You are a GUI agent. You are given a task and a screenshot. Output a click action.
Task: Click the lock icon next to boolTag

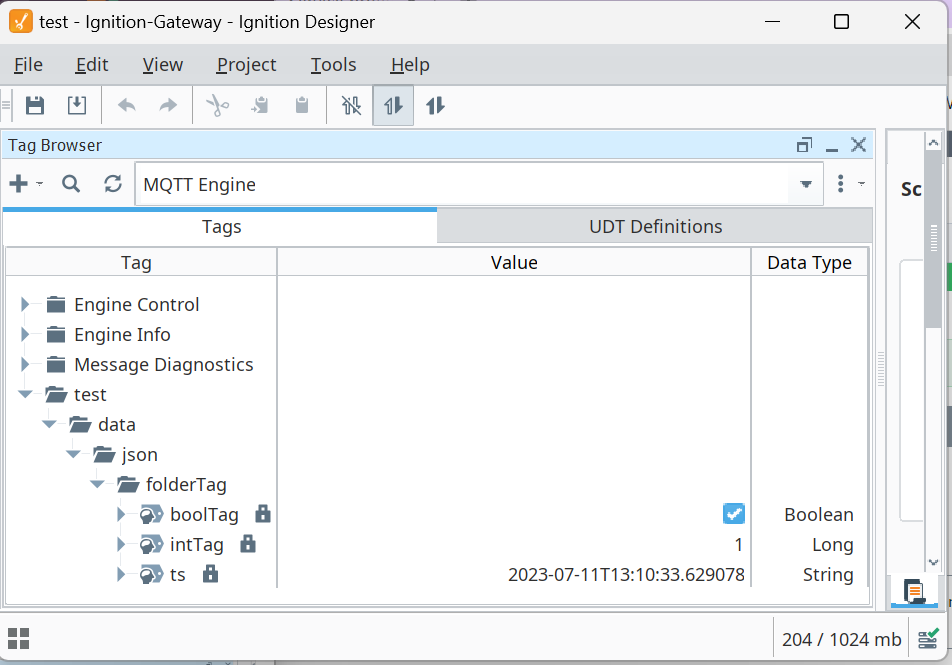(x=263, y=514)
